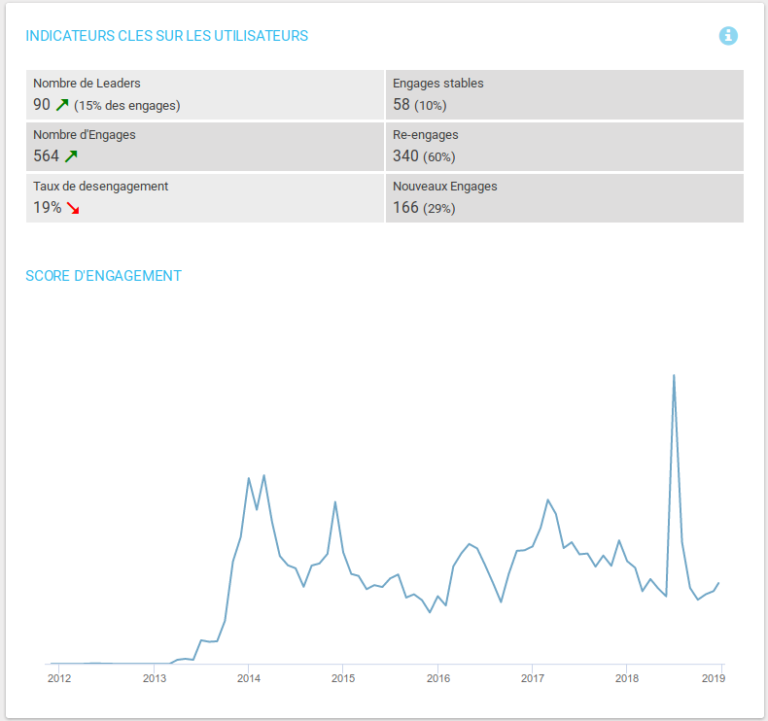Click the Nouveaux Engages label
Screen dimensions: 768x721
444,186
